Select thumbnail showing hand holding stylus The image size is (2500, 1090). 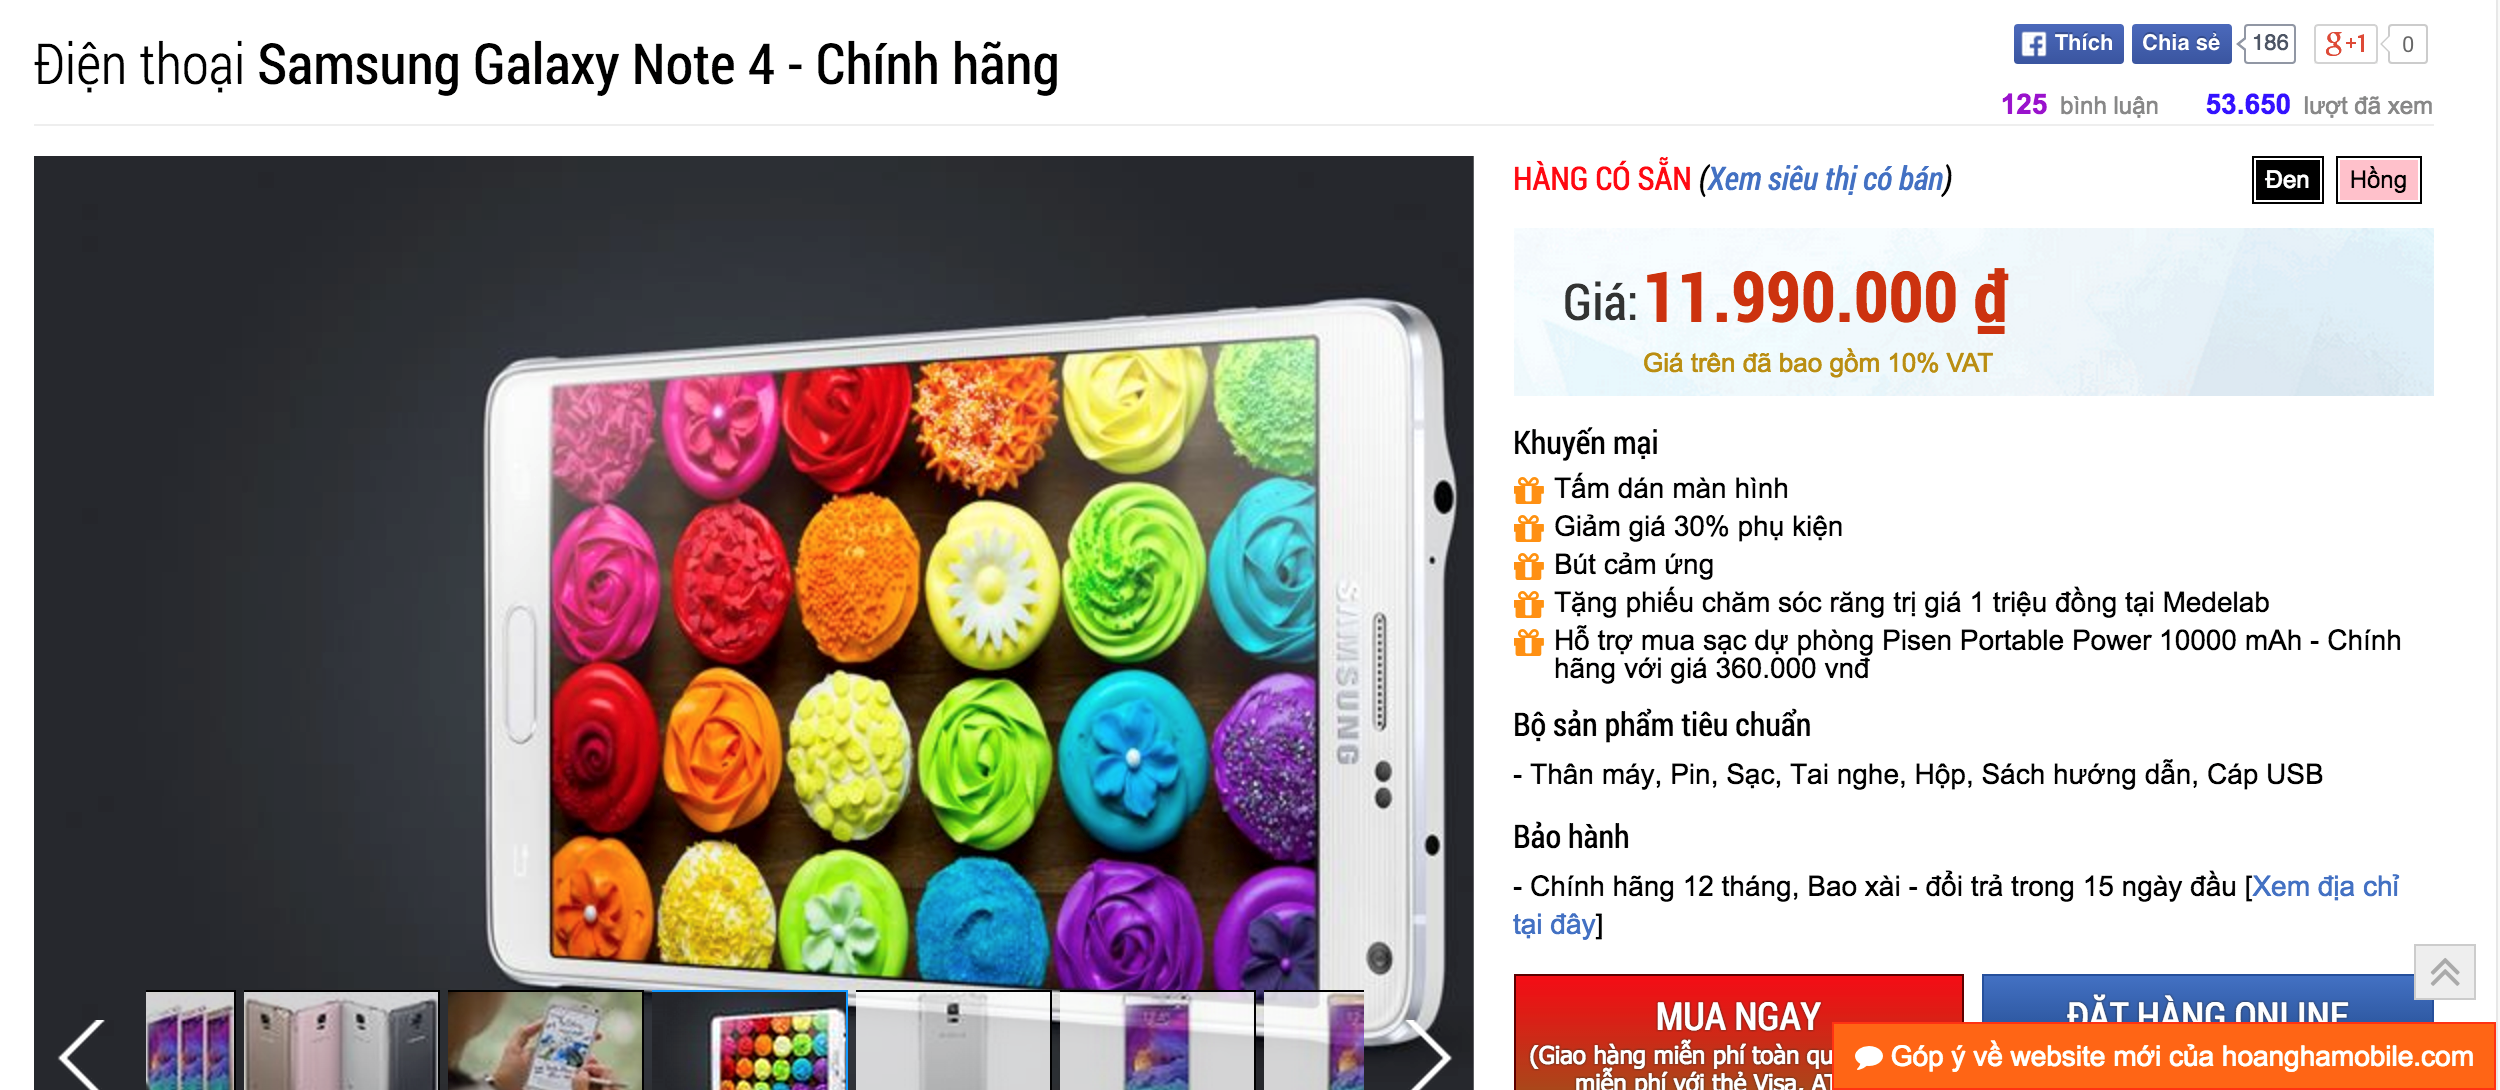coord(545,1040)
